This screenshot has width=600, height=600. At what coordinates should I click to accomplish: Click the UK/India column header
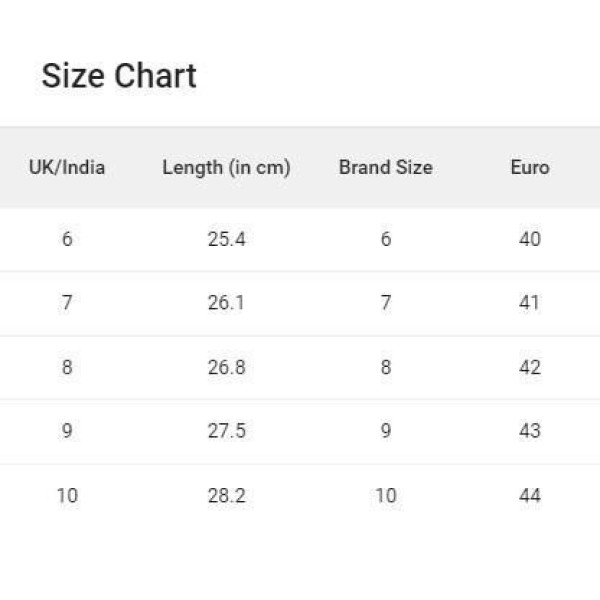point(67,167)
